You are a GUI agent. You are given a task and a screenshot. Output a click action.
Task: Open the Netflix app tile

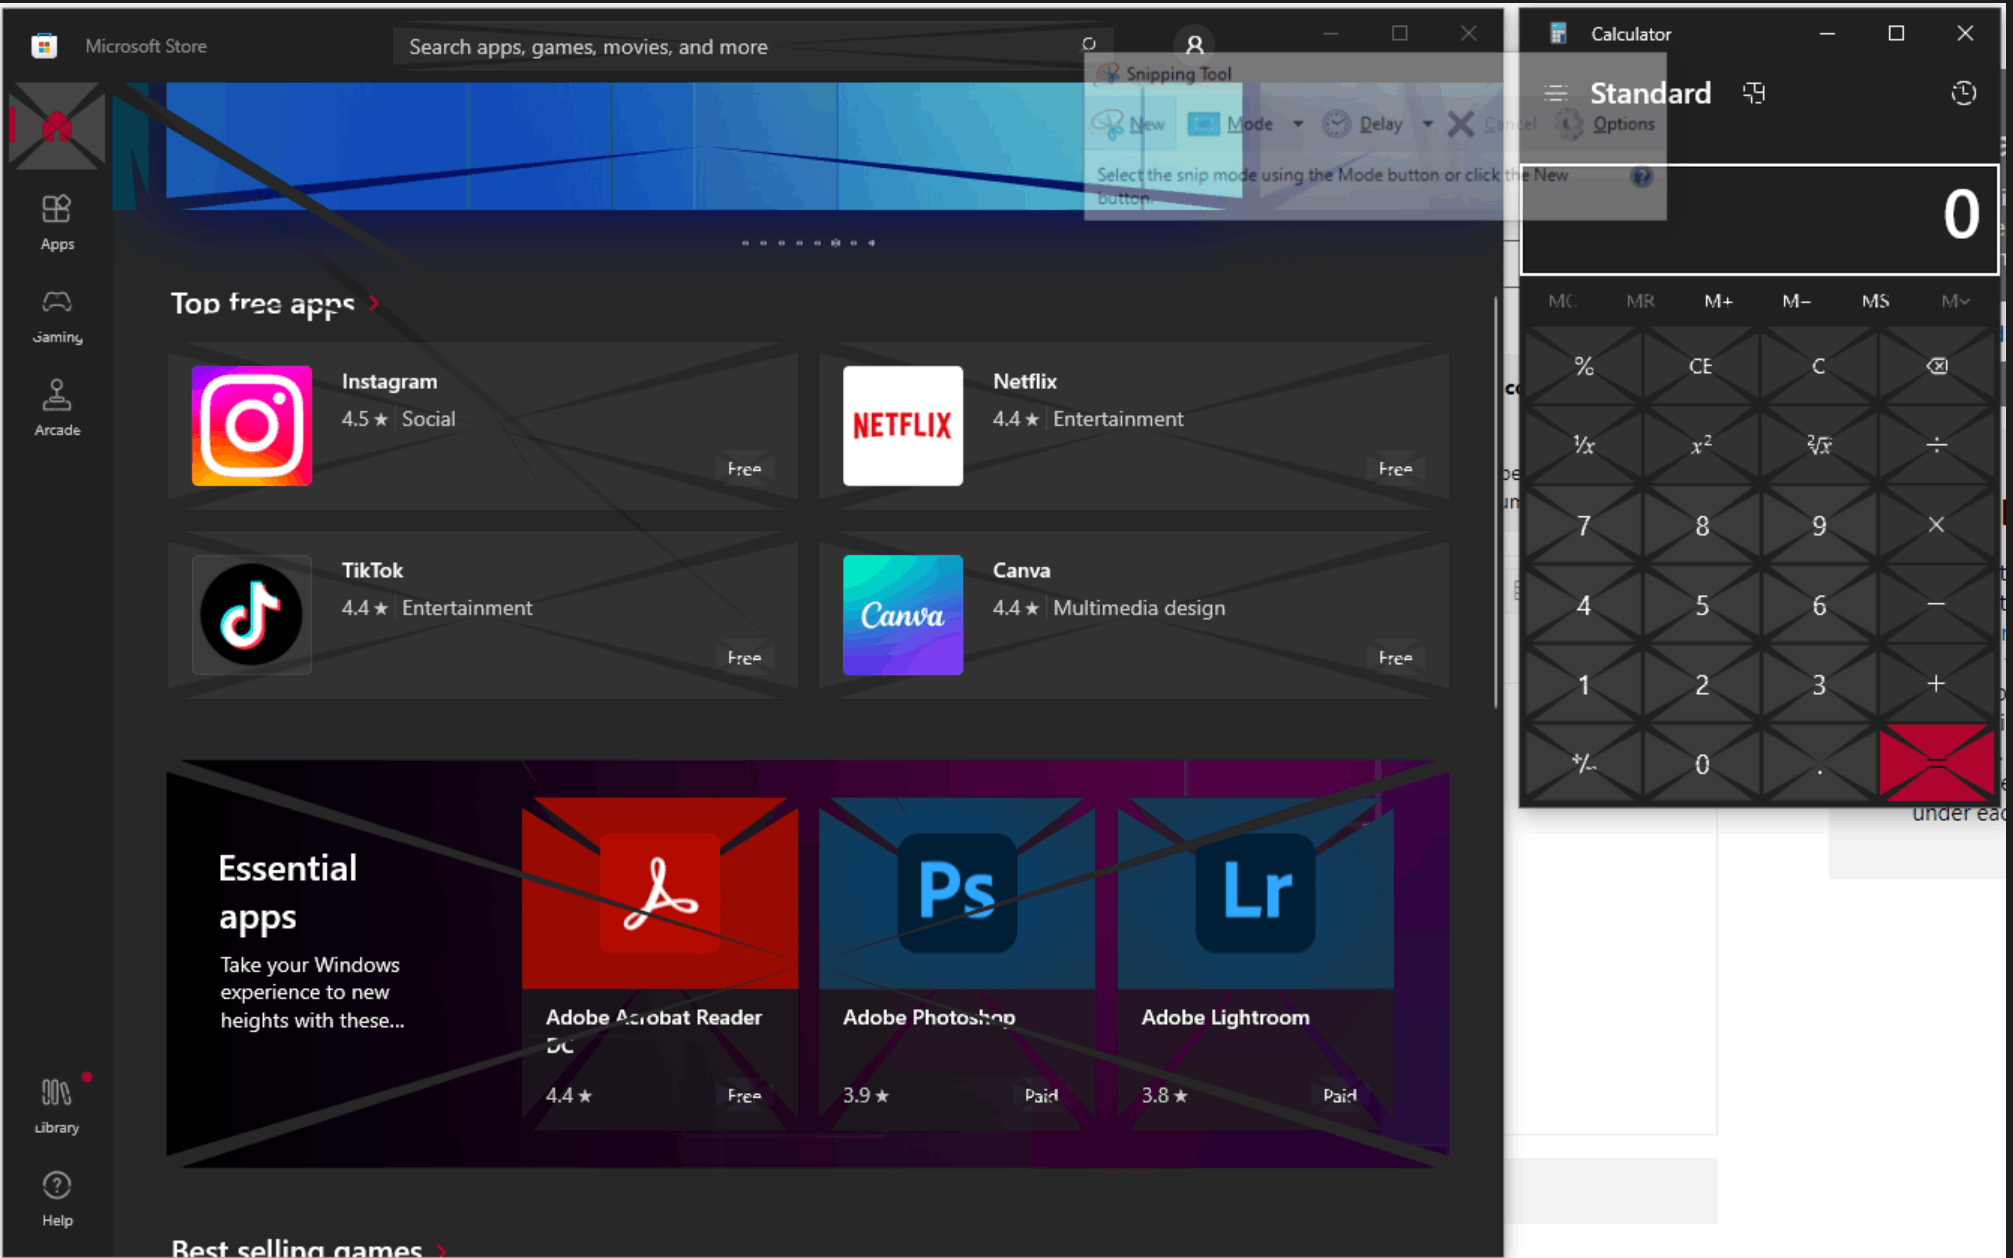(x=1134, y=426)
